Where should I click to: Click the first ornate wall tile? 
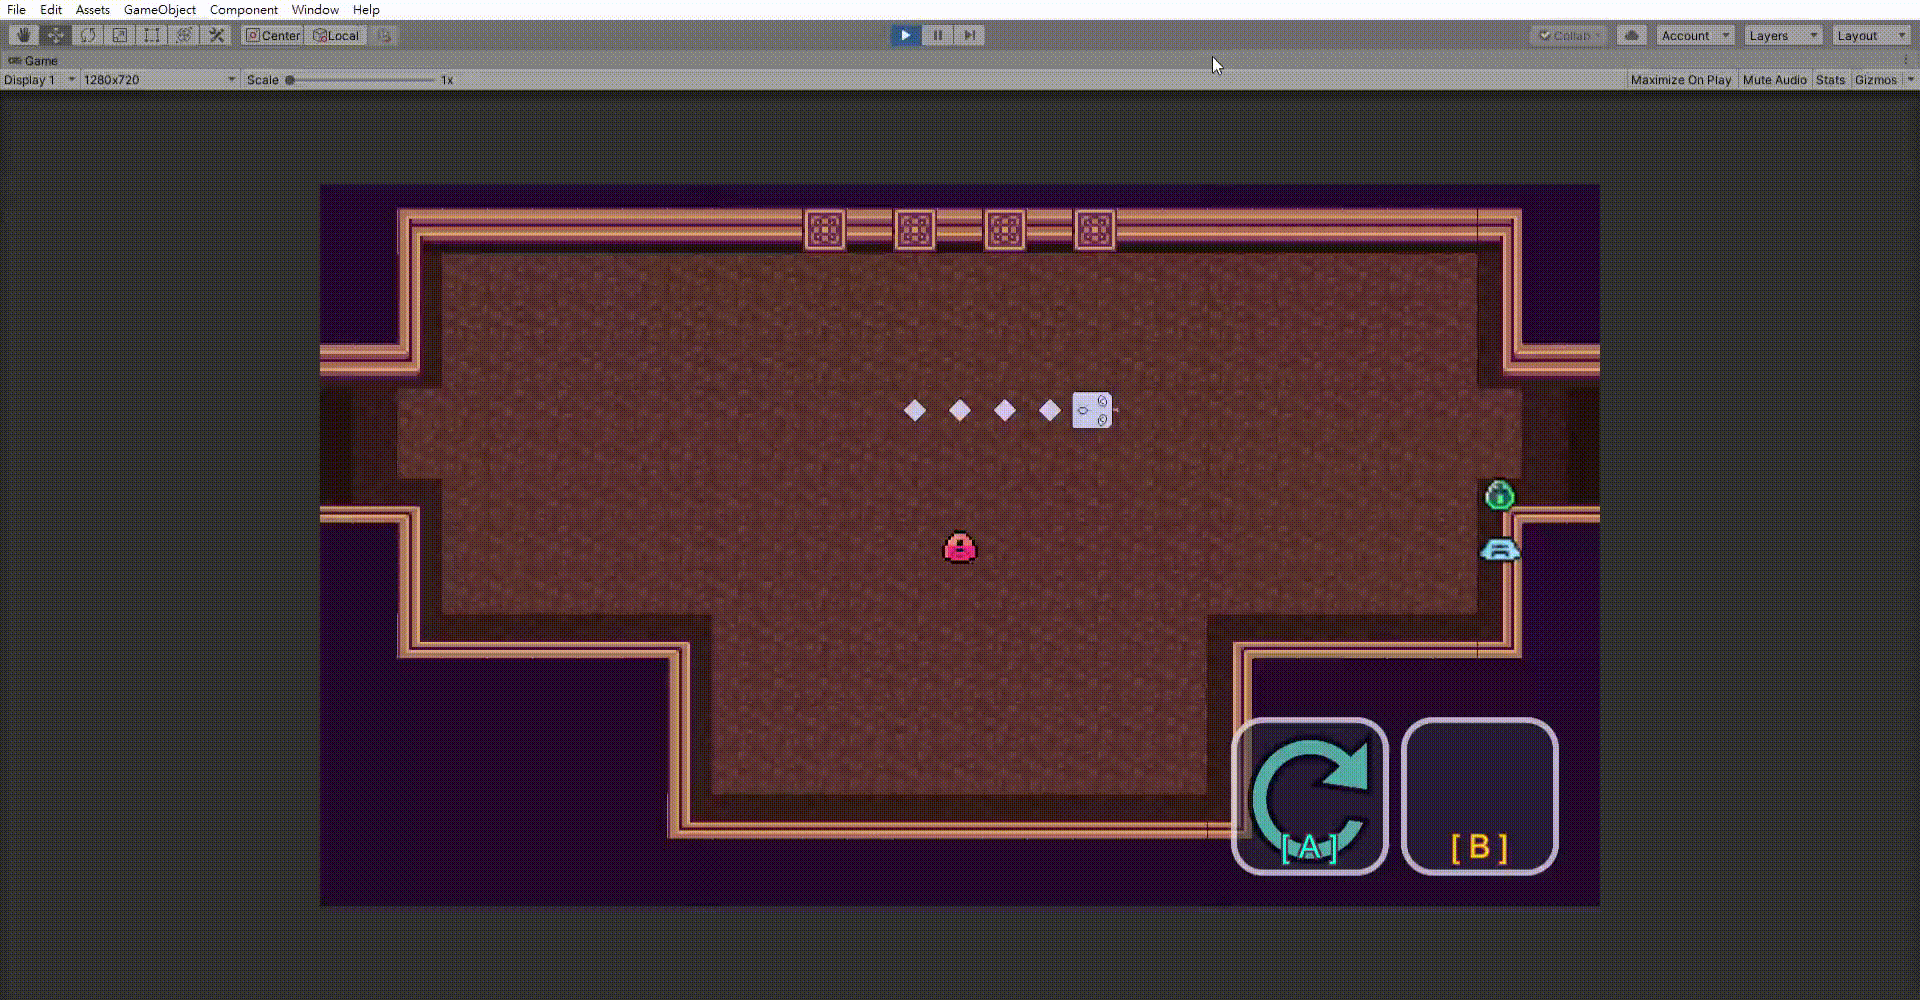(825, 230)
